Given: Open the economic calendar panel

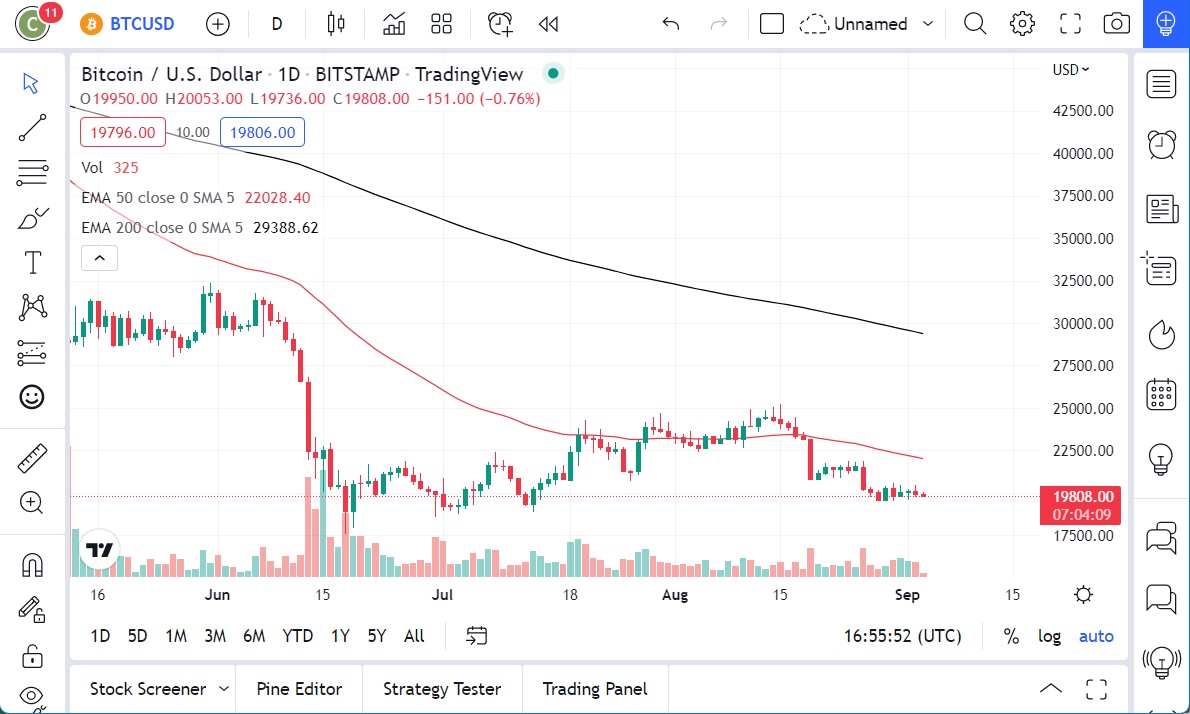Looking at the screenshot, I should pyautogui.click(x=1161, y=394).
